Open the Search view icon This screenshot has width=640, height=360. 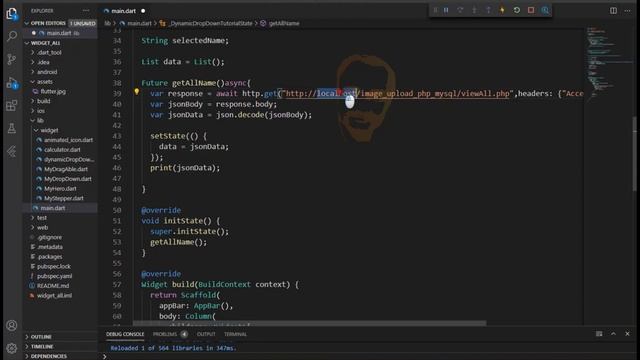pos(12,36)
